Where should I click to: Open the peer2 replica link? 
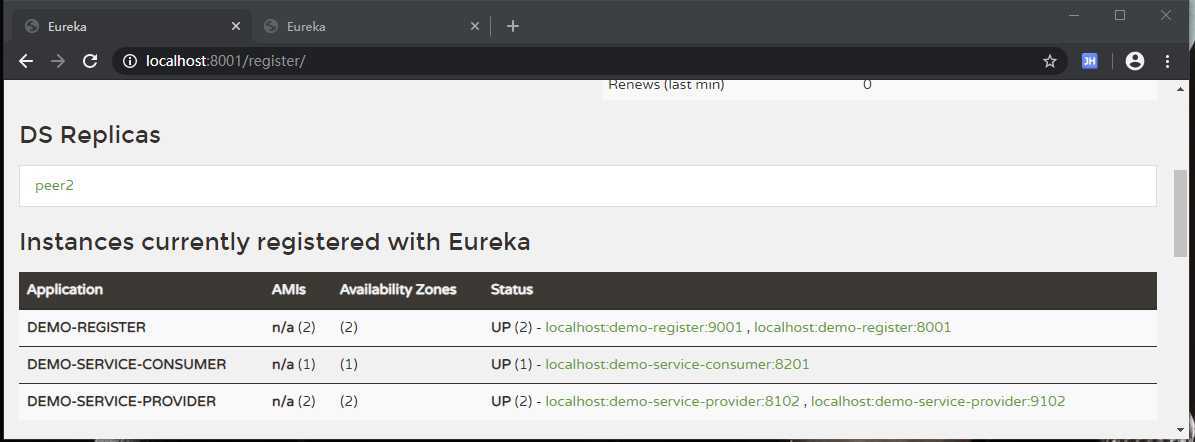pyautogui.click(x=54, y=186)
